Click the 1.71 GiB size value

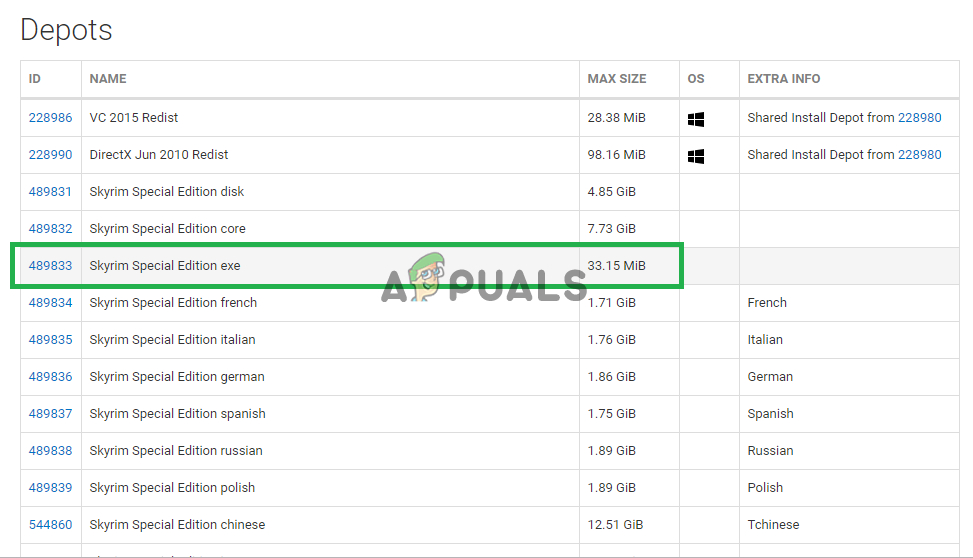(612, 303)
